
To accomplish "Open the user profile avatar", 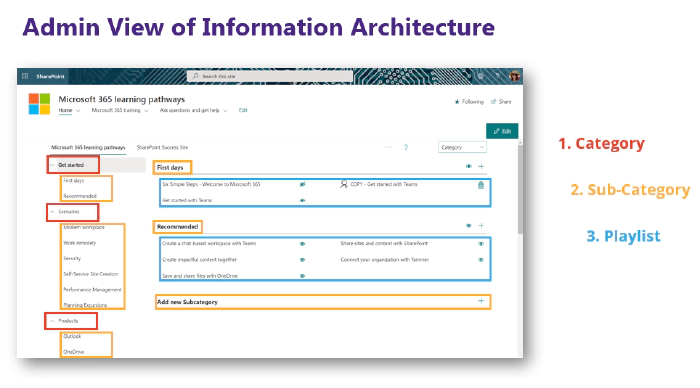I will tap(515, 76).
